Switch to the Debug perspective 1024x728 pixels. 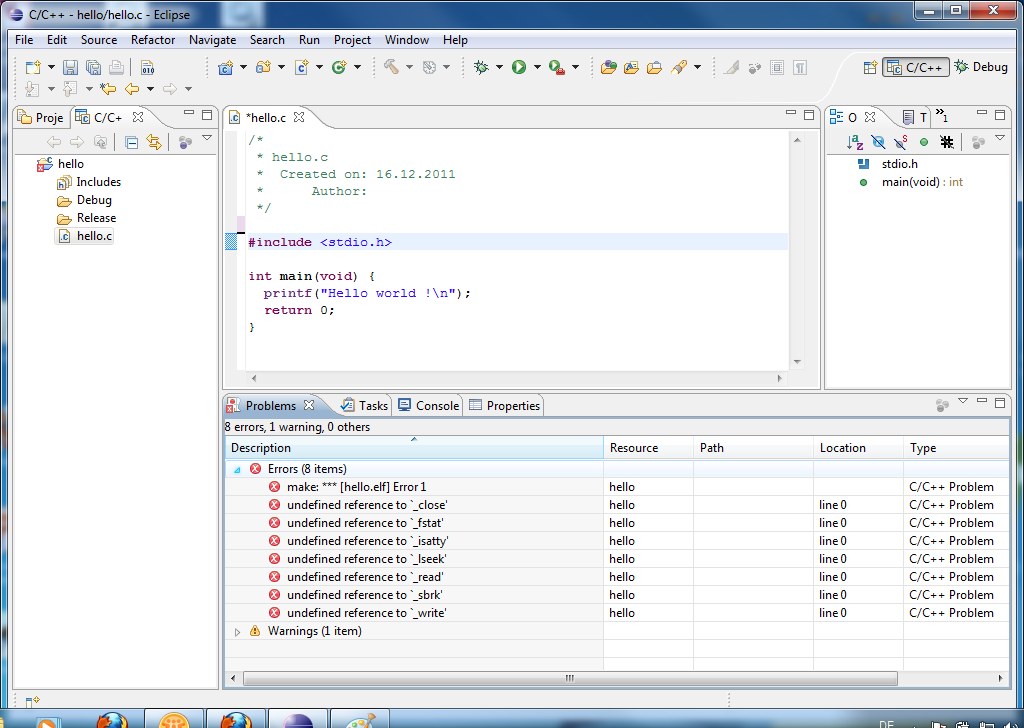tap(981, 67)
